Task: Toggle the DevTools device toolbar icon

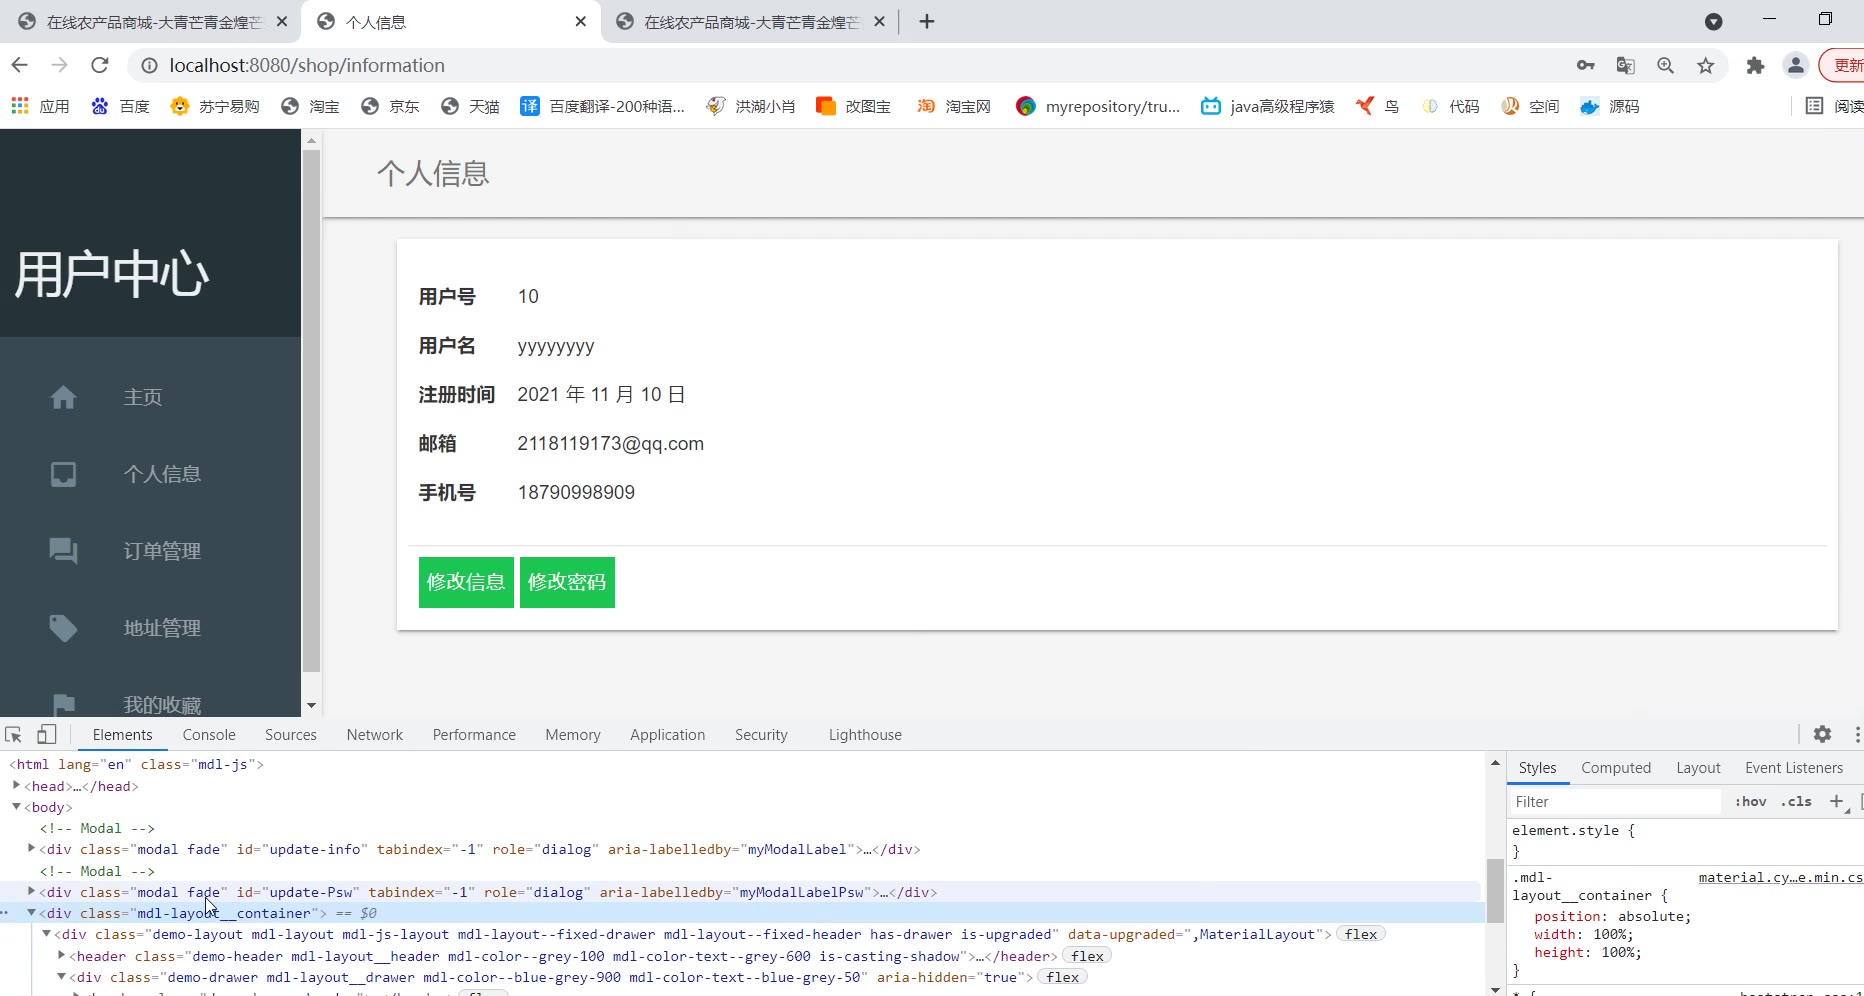Action: 46,734
